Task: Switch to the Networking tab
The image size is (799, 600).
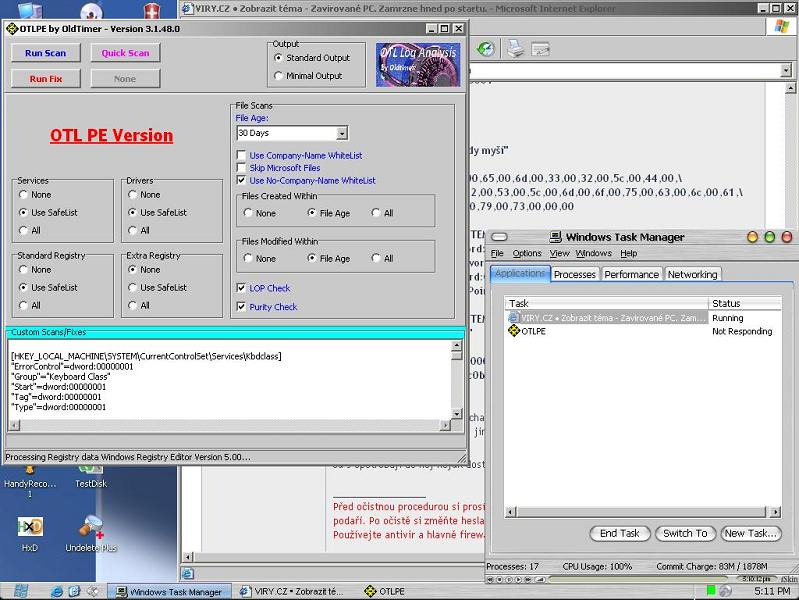Action: (x=693, y=274)
